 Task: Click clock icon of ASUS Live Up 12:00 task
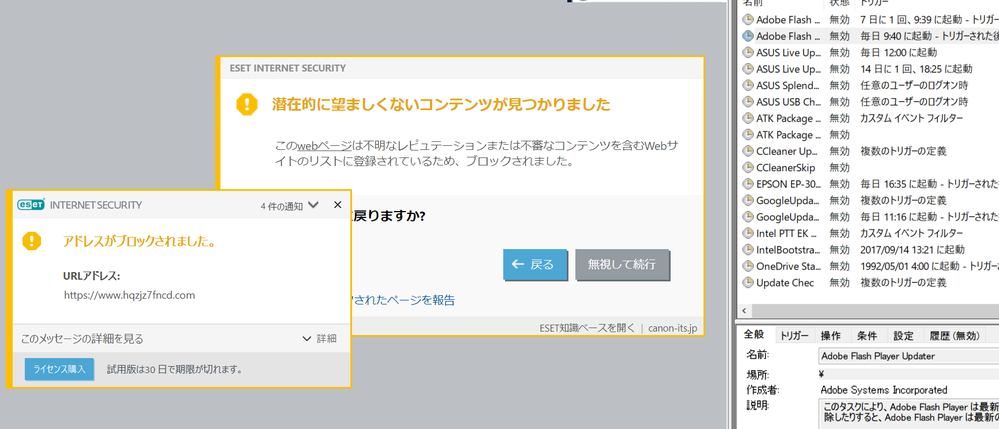(x=748, y=52)
